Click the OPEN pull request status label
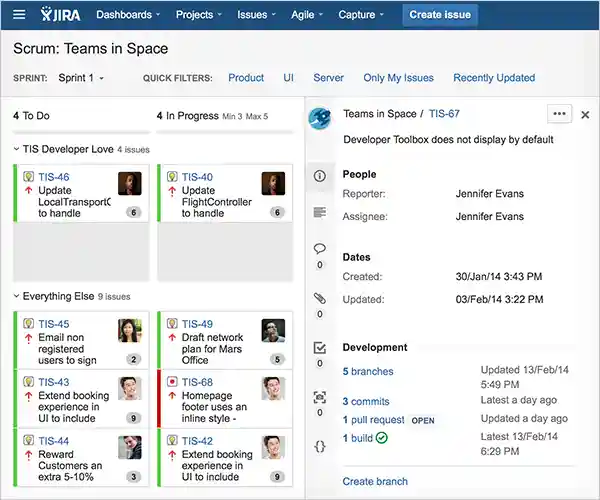 [423, 420]
